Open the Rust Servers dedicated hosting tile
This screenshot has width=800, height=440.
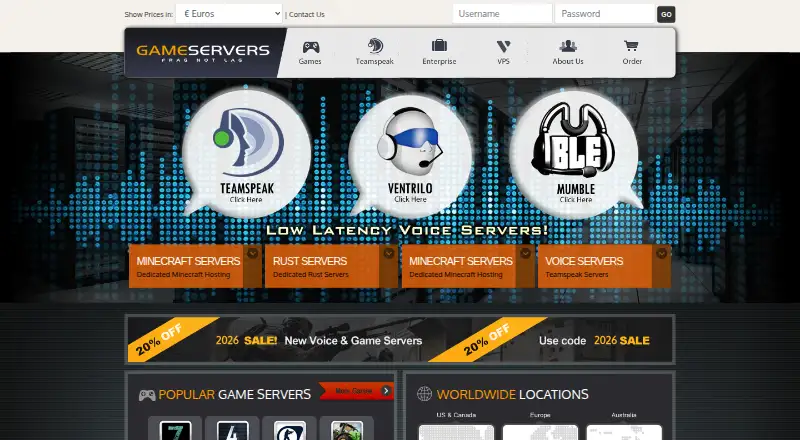[331, 266]
